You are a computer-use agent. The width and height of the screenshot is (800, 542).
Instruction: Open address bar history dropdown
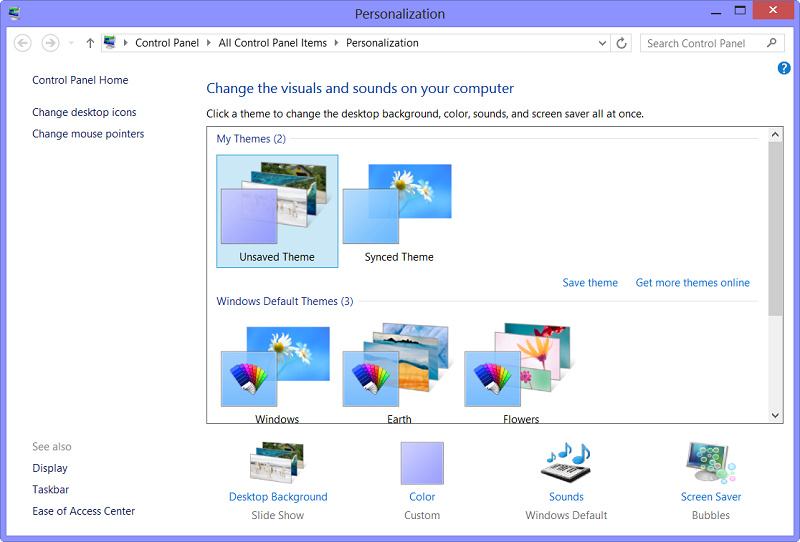point(602,43)
